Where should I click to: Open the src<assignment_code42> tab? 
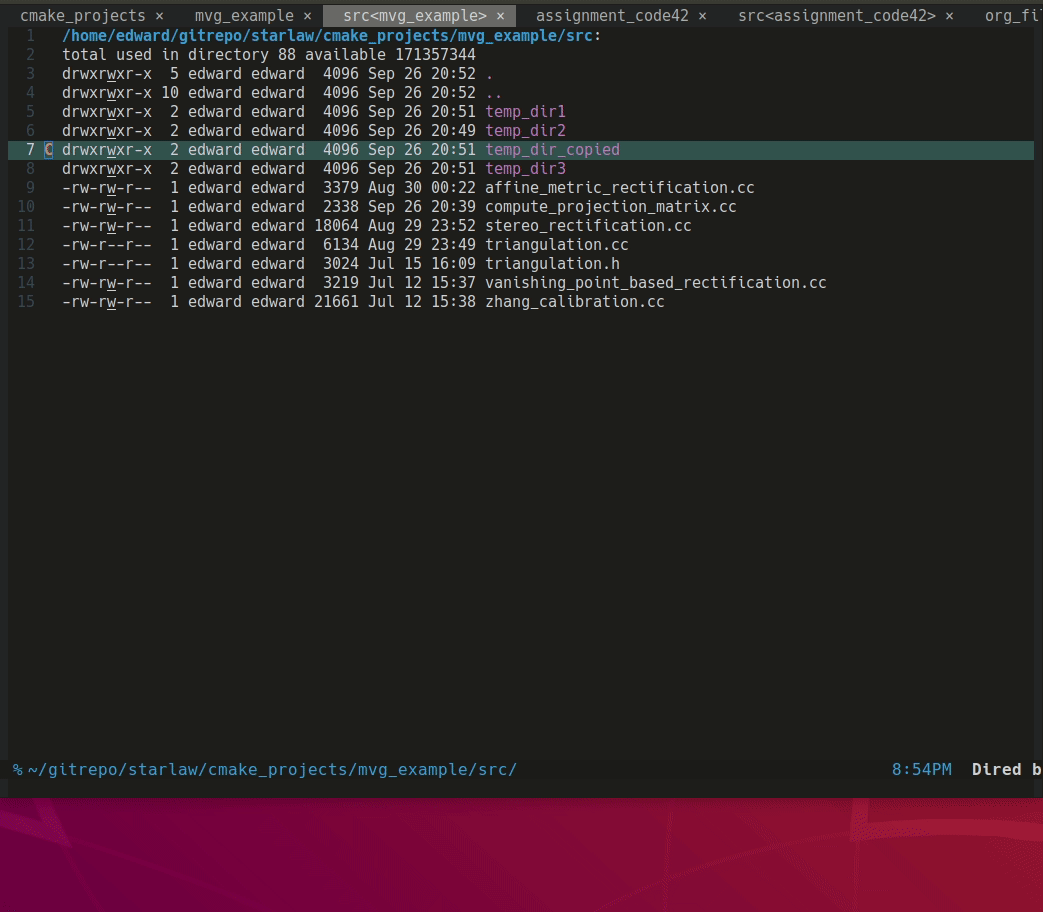coord(837,15)
